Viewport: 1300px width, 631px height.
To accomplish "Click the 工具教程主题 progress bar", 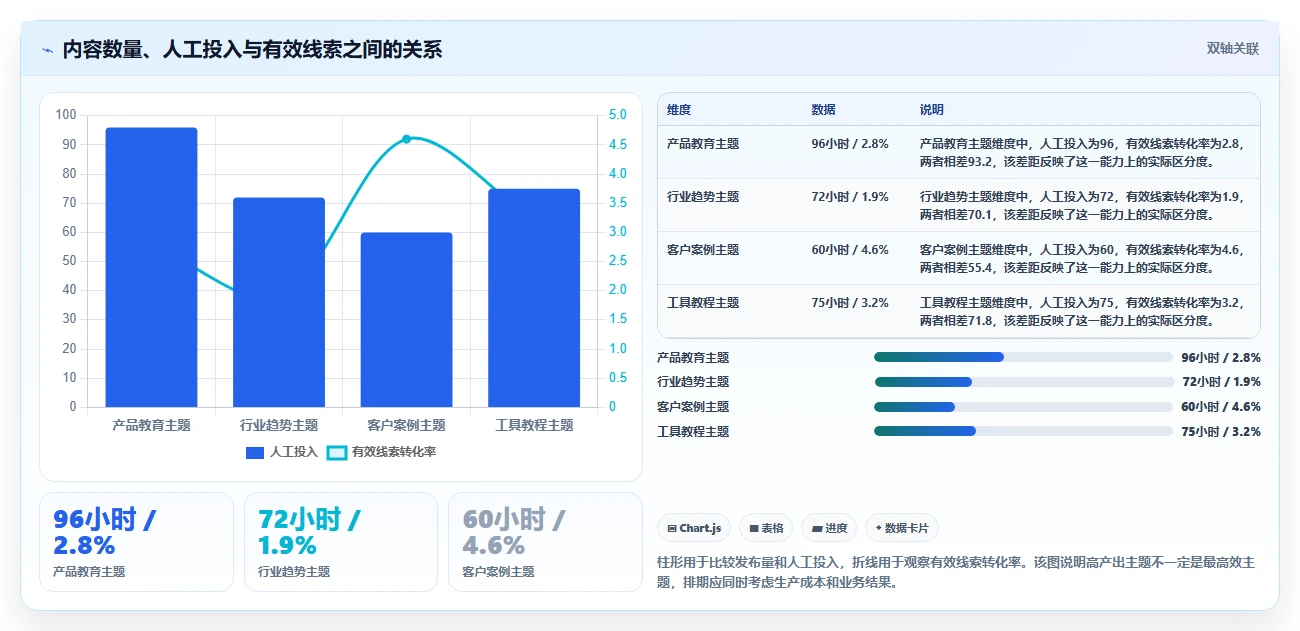I will click(x=1023, y=431).
